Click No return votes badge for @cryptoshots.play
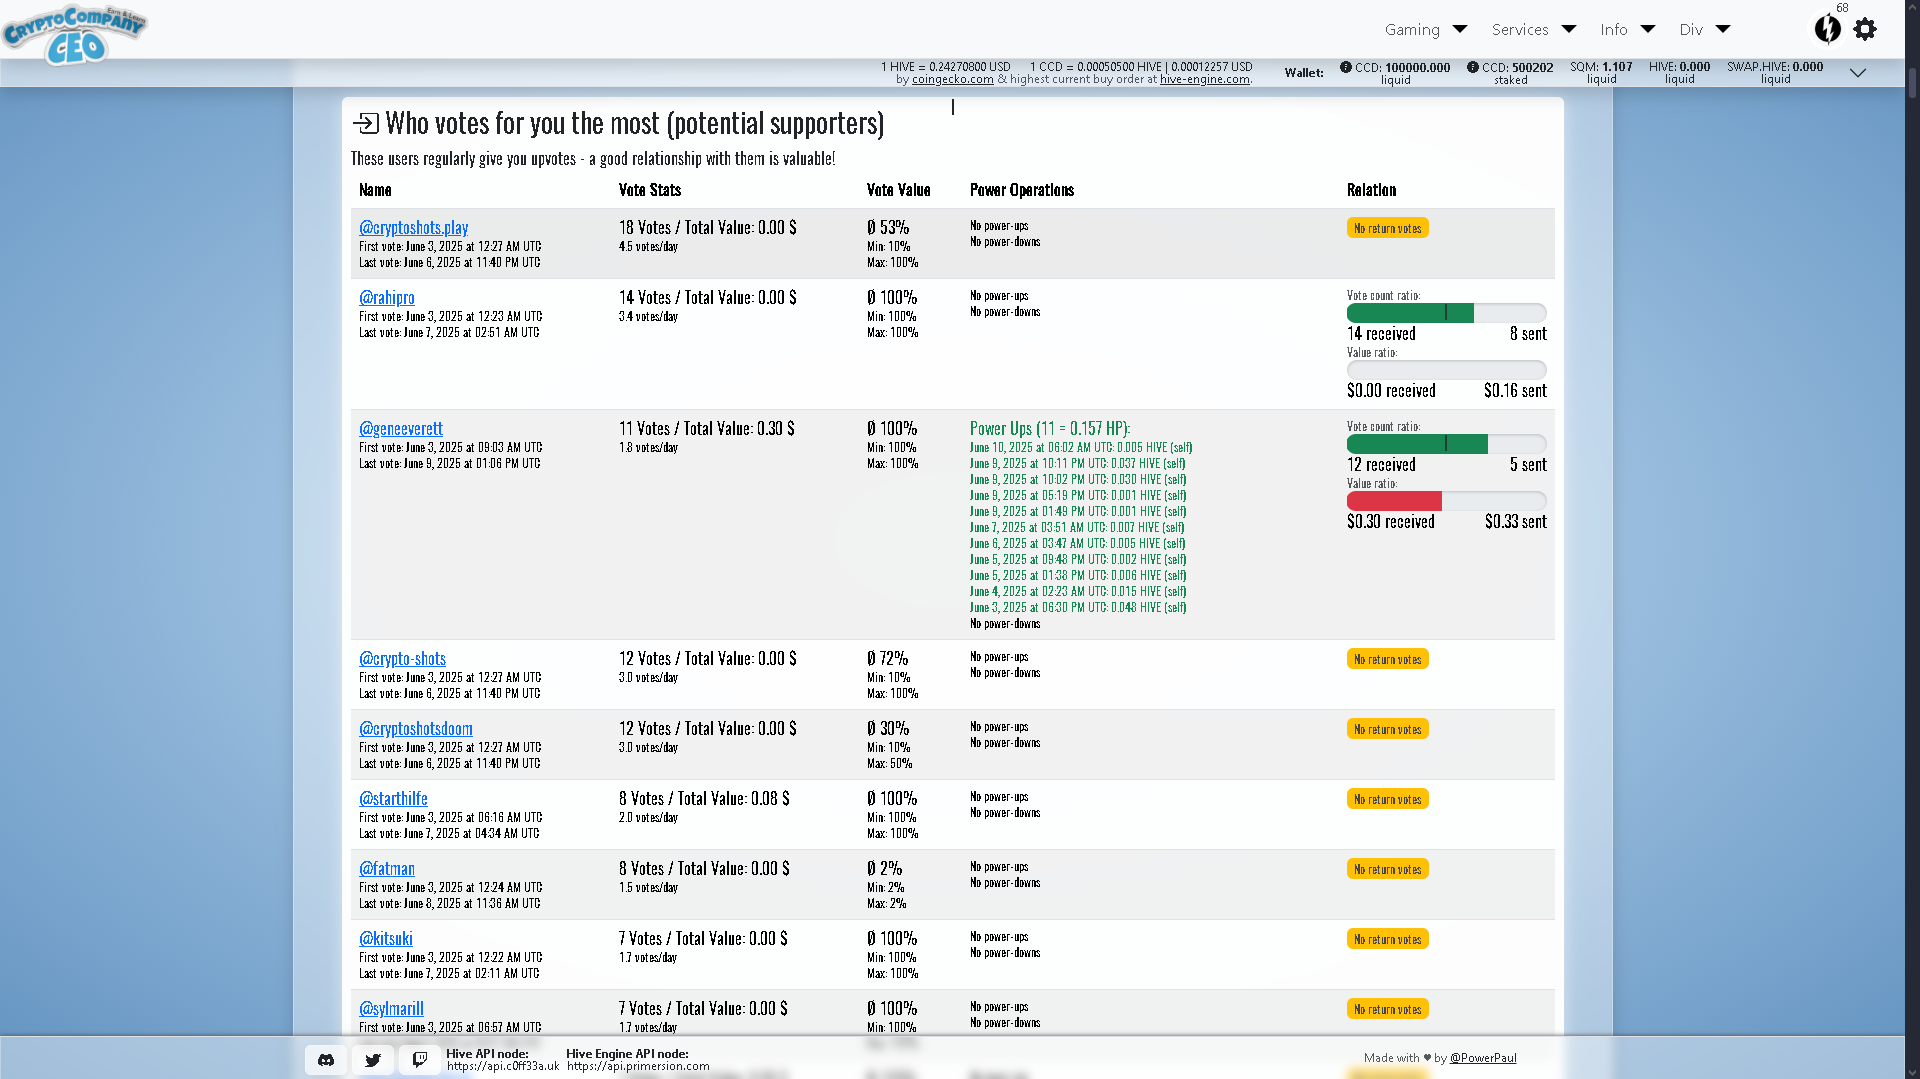1920x1079 pixels. [x=1388, y=228]
